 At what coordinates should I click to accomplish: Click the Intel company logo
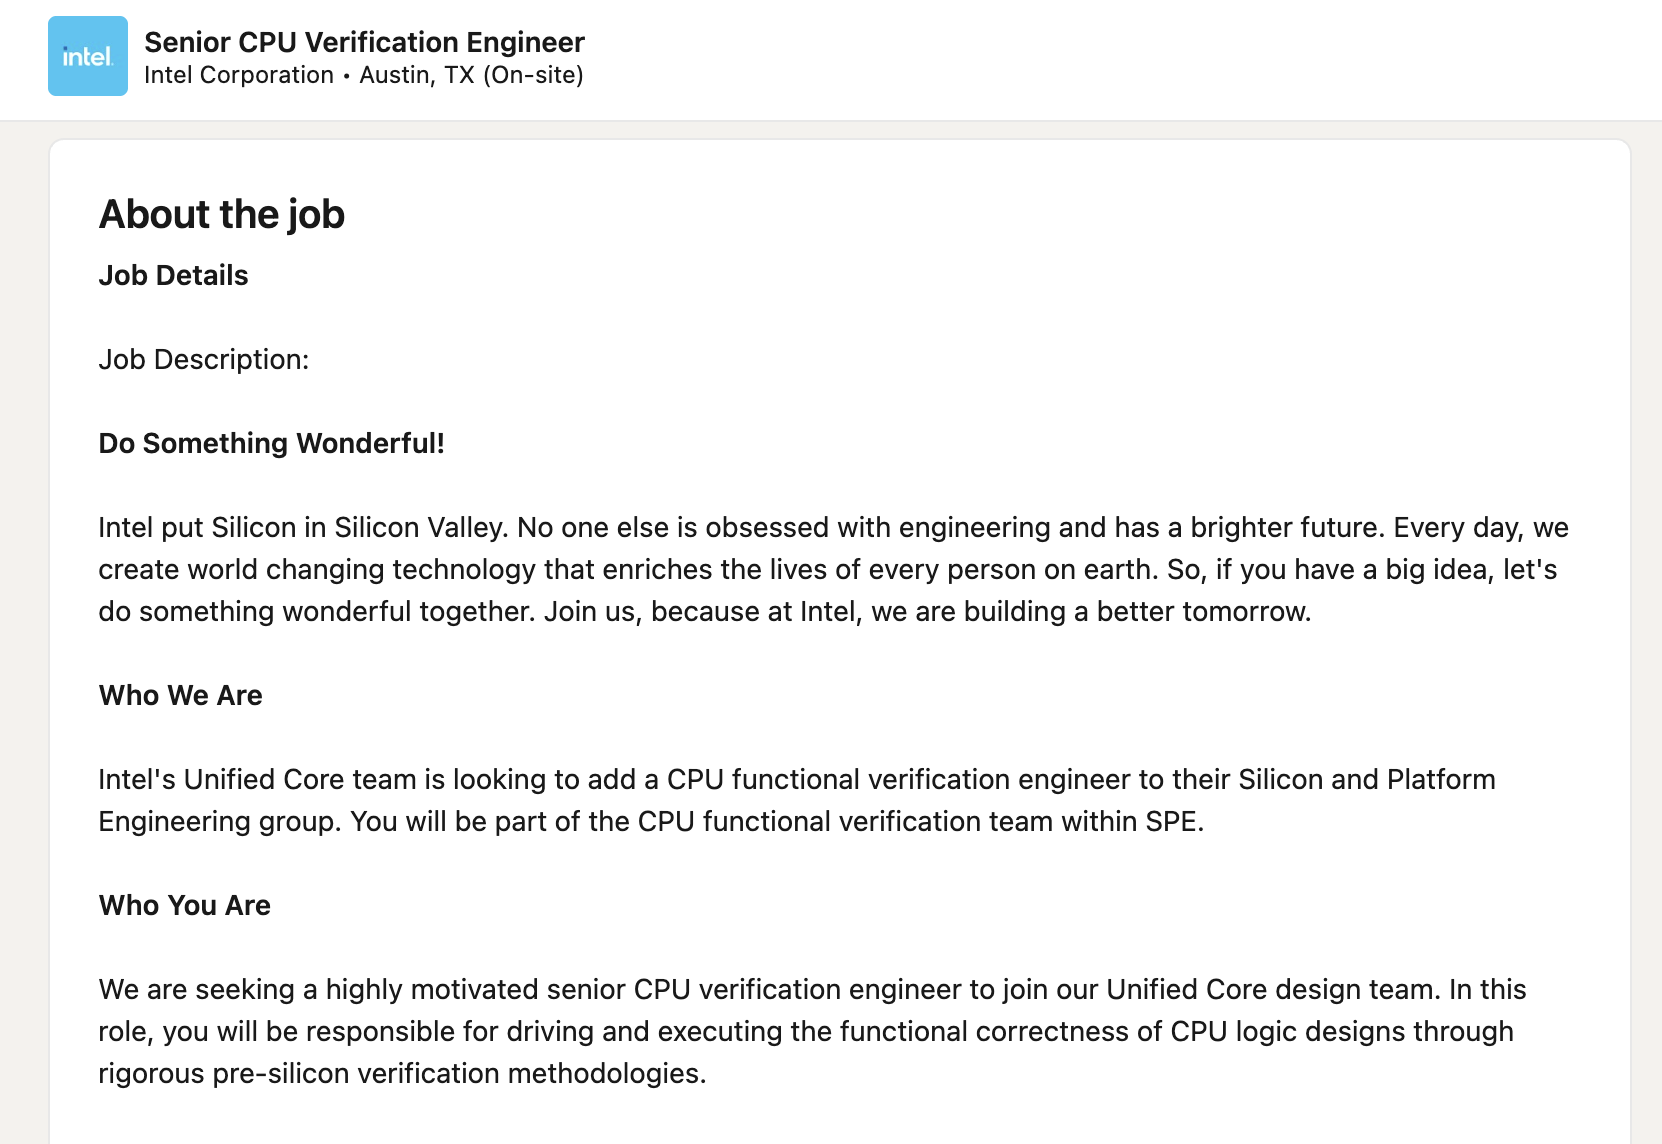[x=88, y=56]
